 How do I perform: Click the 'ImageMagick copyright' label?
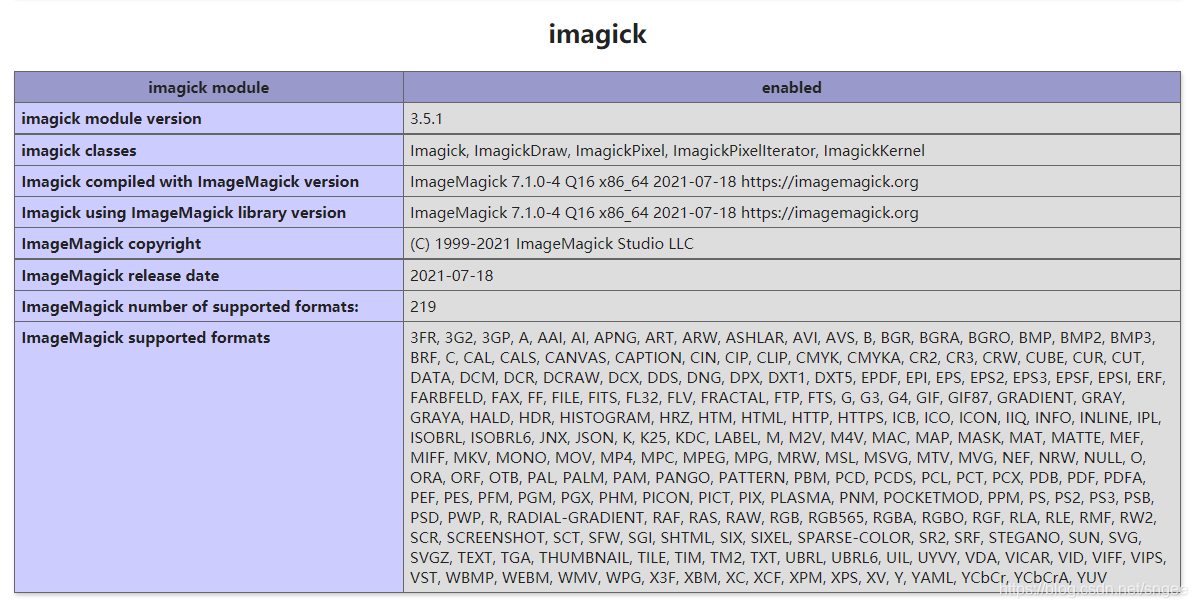[x=112, y=244]
